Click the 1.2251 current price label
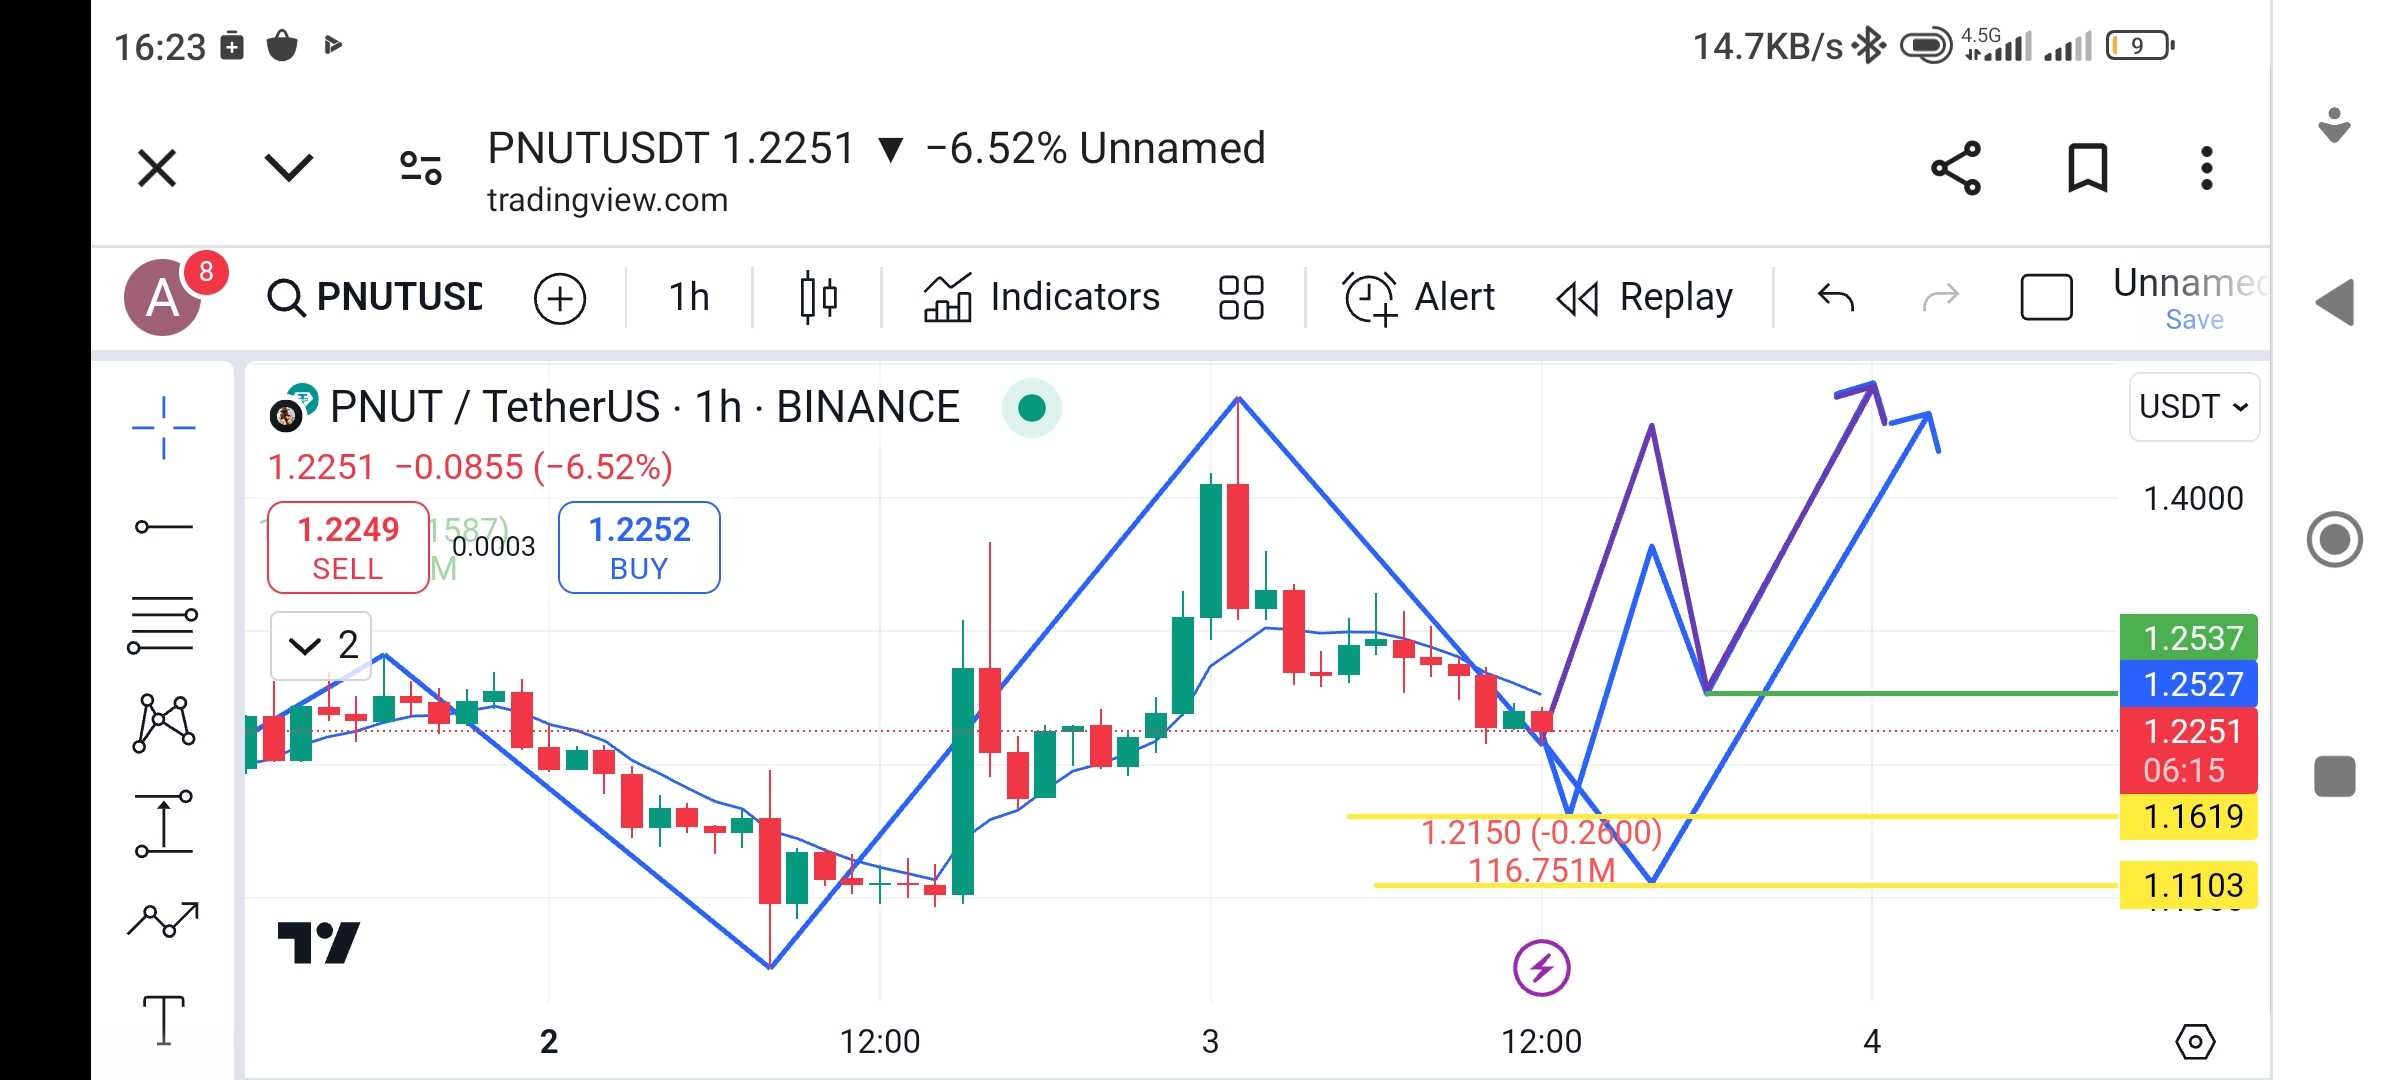The image size is (2400, 1080). [2188, 750]
